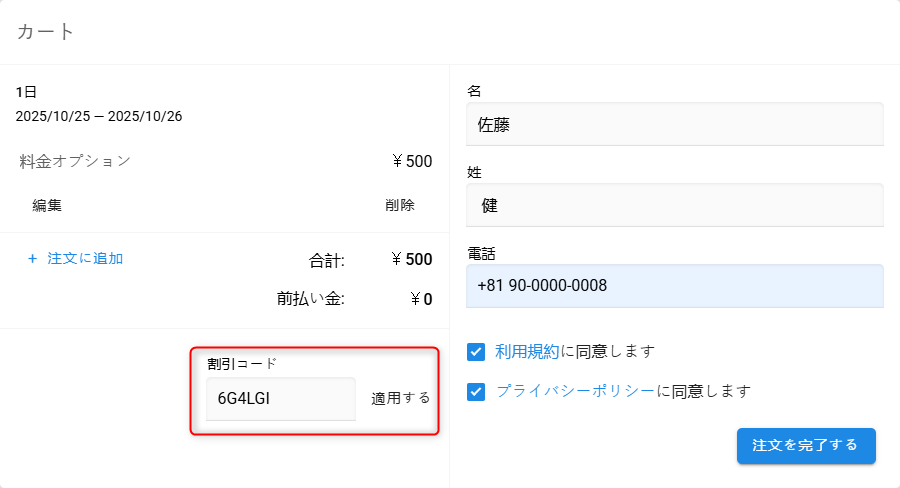The height and width of the screenshot is (488, 900).
Task: Apply the discount code with 適用する
Action: tap(400, 398)
